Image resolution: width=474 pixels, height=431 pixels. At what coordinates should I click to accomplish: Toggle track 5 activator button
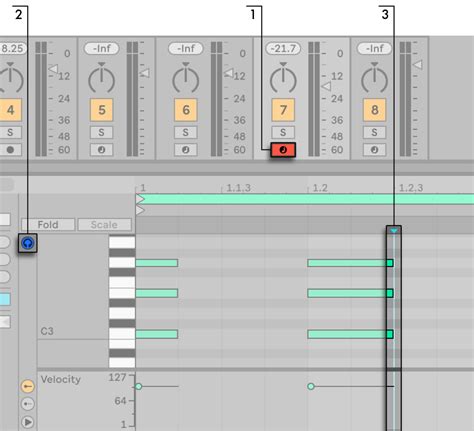pyautogui.click(x=102, y=110)
